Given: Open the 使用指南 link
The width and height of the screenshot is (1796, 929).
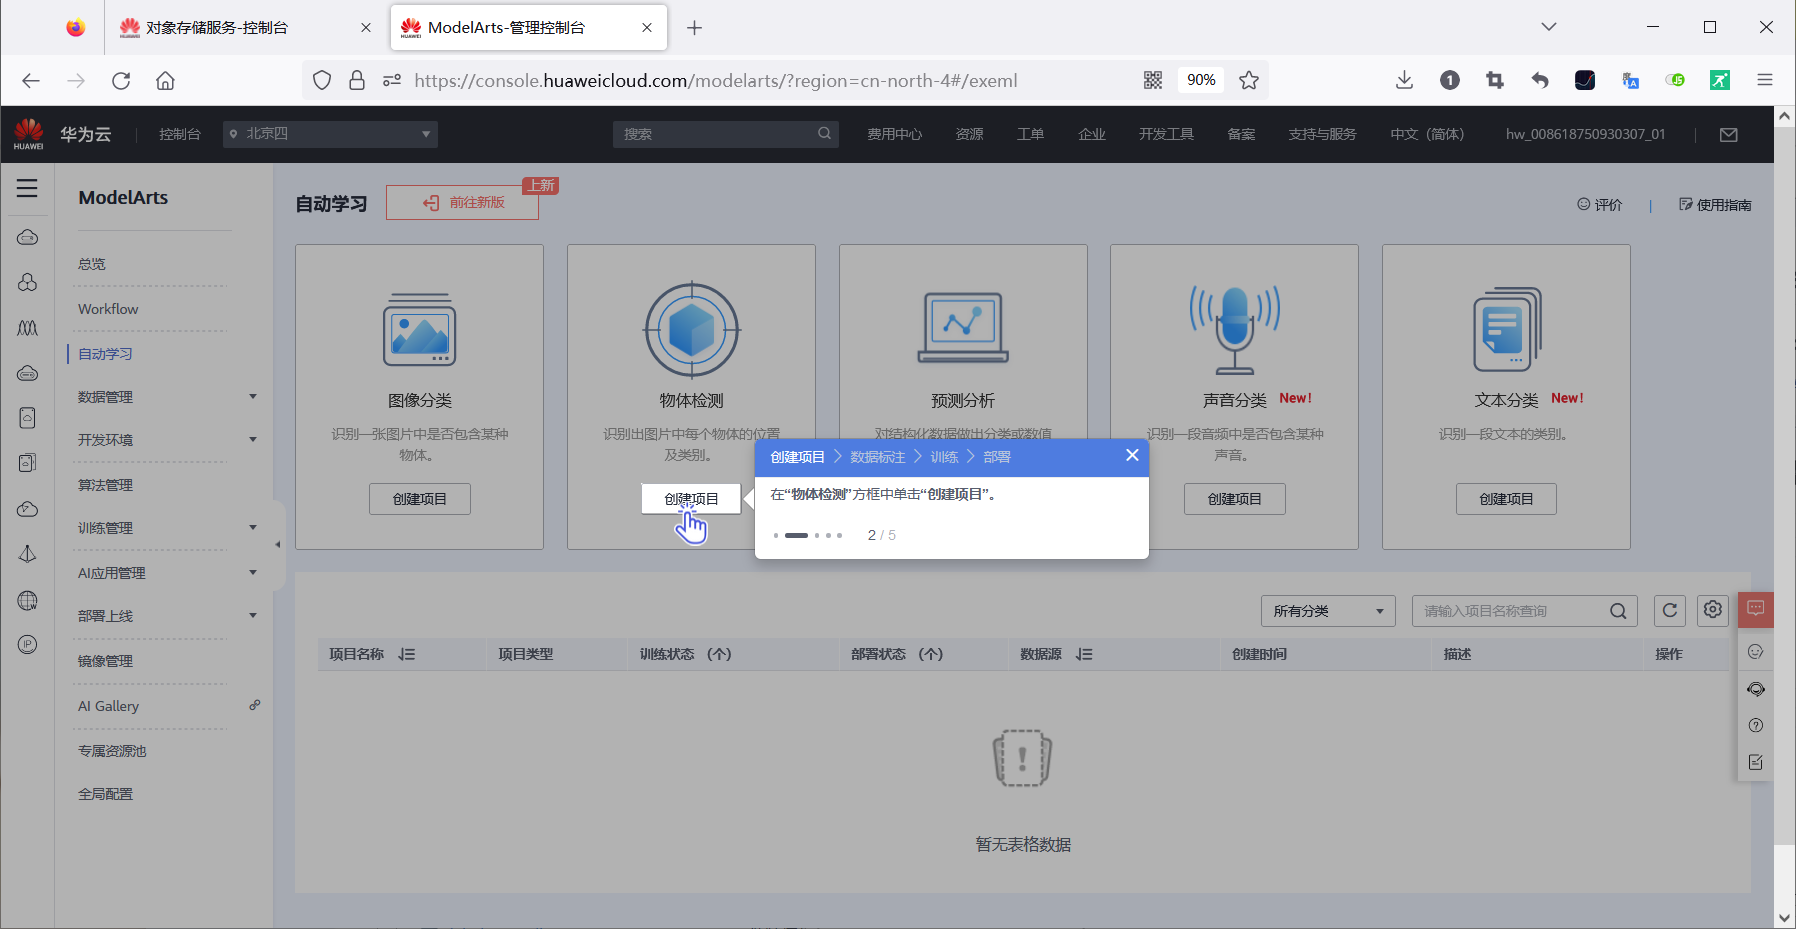Looking at the screenshot, I should [1715, 205].
